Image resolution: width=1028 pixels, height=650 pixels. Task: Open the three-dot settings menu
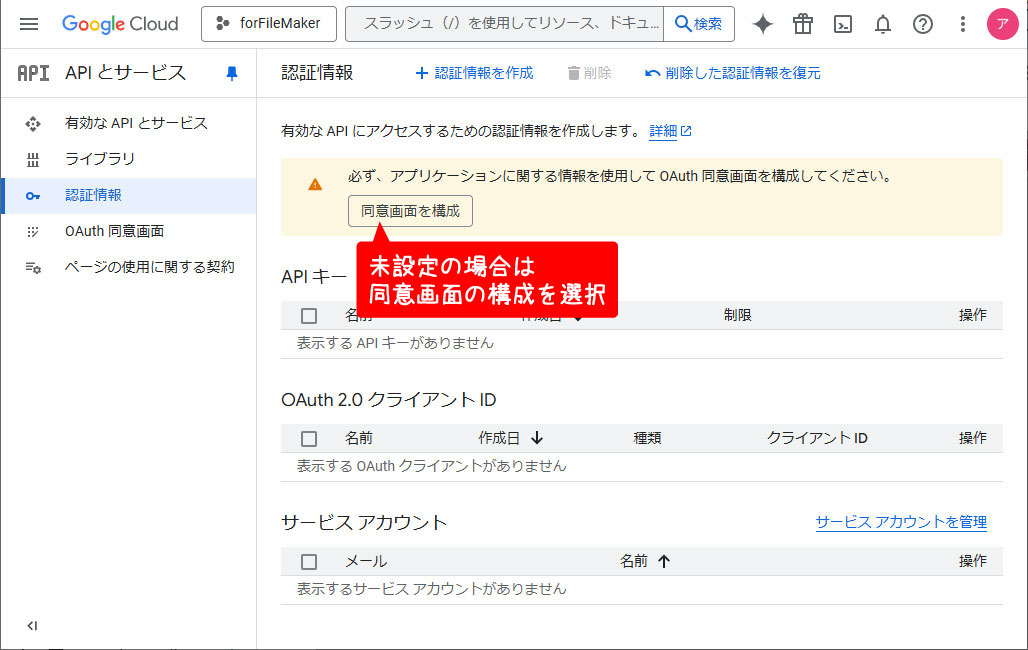coord(962,24)
